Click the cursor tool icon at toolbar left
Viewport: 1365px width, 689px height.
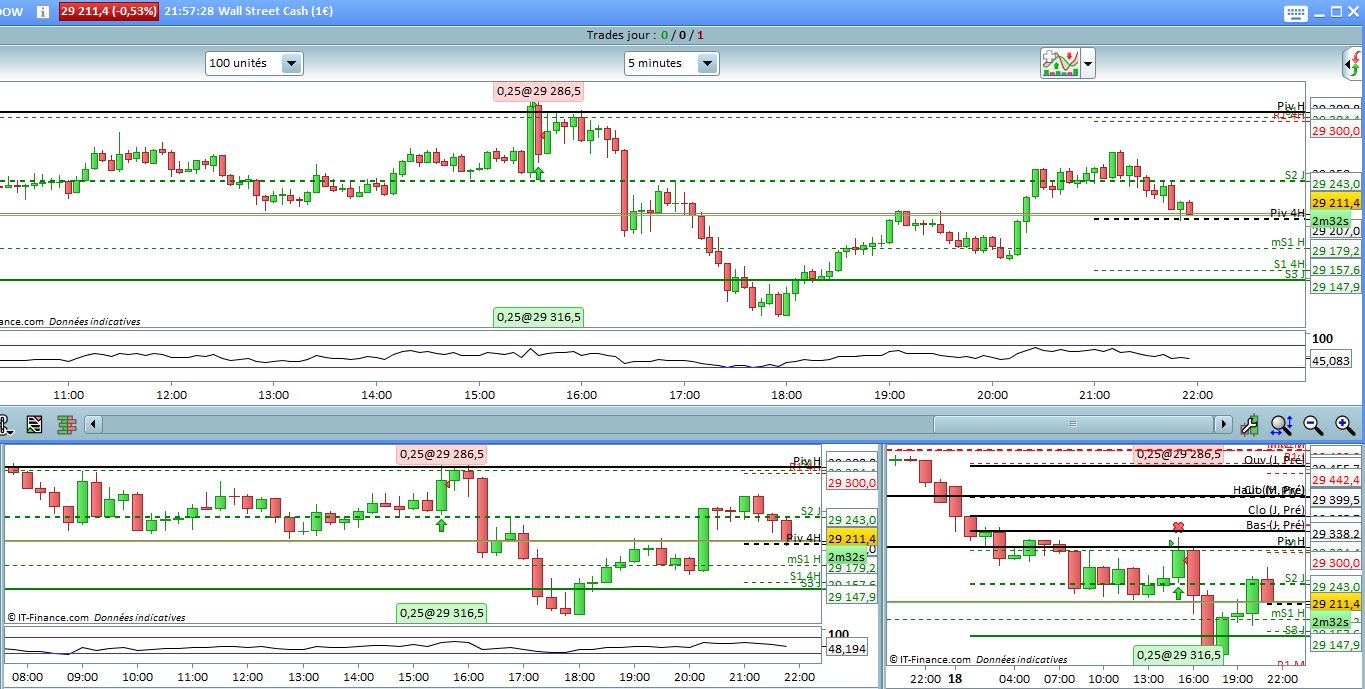point(5,424)
